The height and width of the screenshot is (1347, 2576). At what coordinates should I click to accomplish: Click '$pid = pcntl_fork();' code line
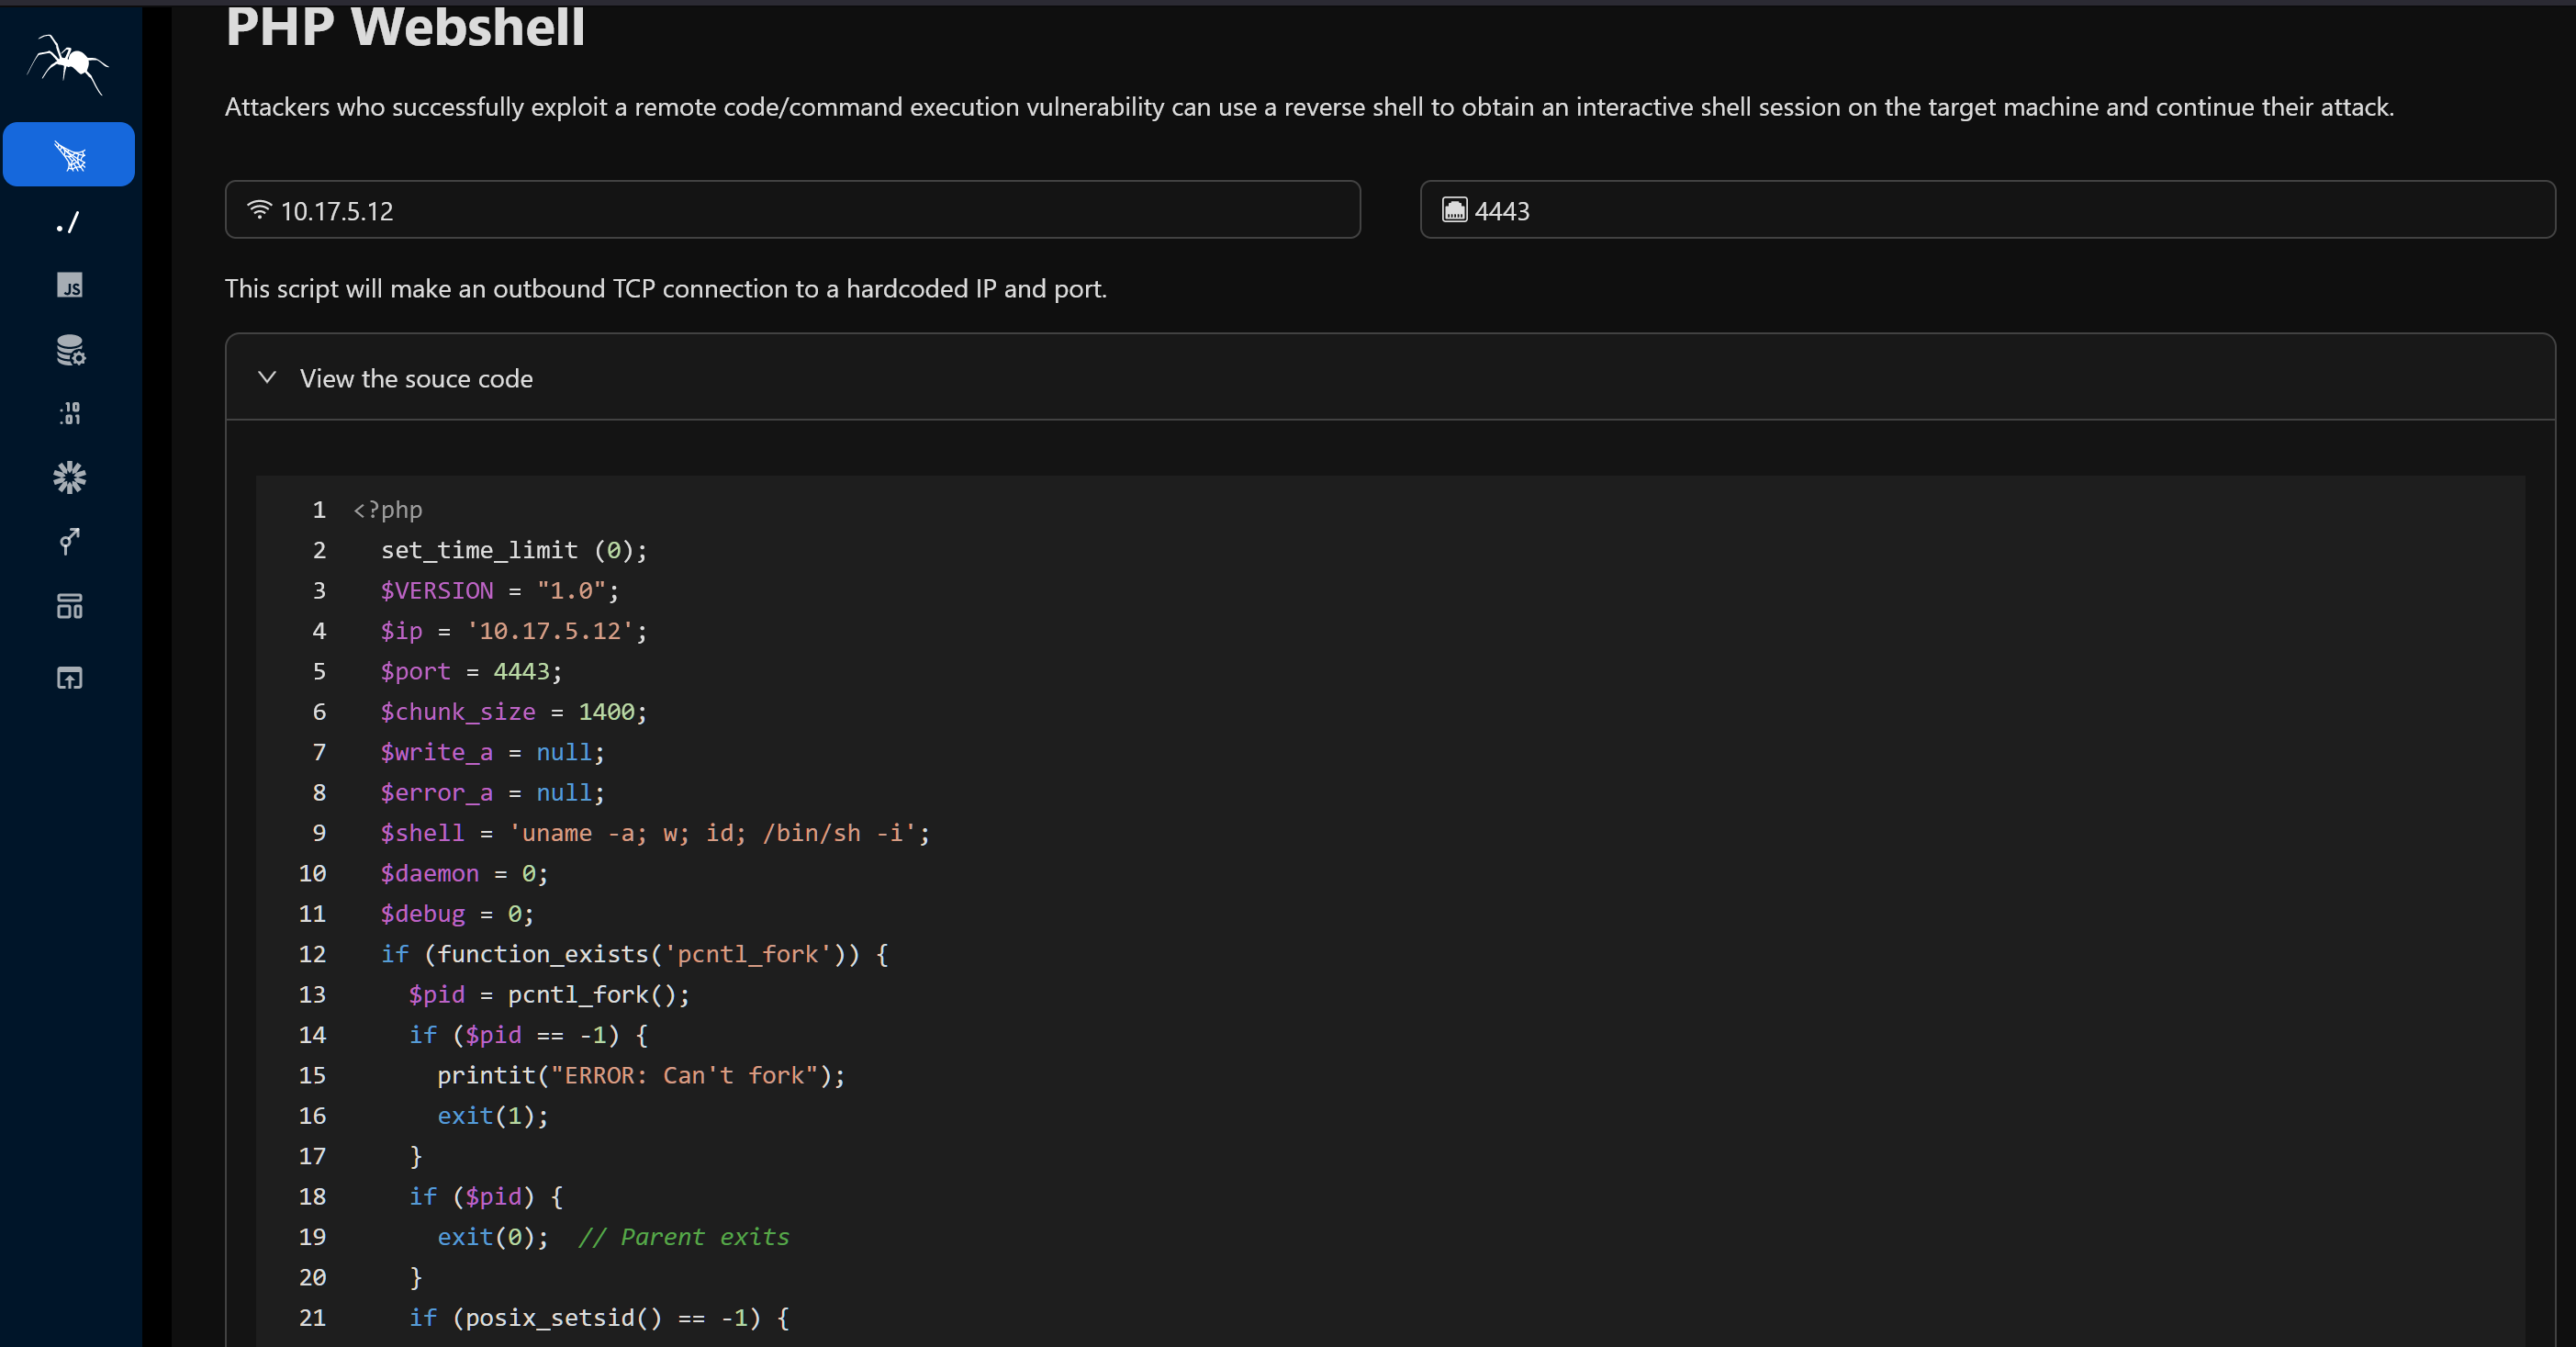549,995
